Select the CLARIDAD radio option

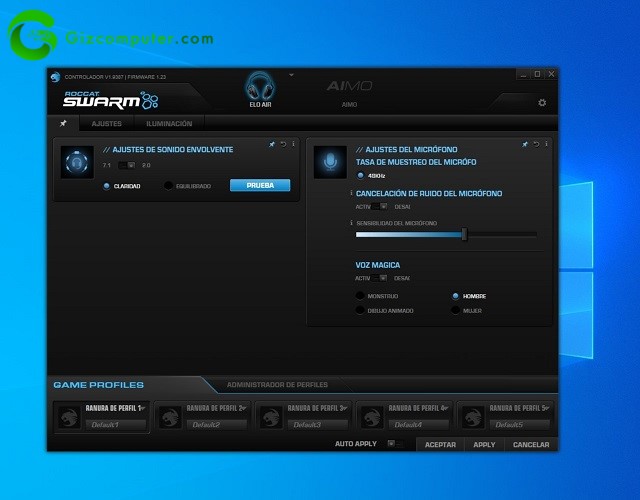(107, 186)
